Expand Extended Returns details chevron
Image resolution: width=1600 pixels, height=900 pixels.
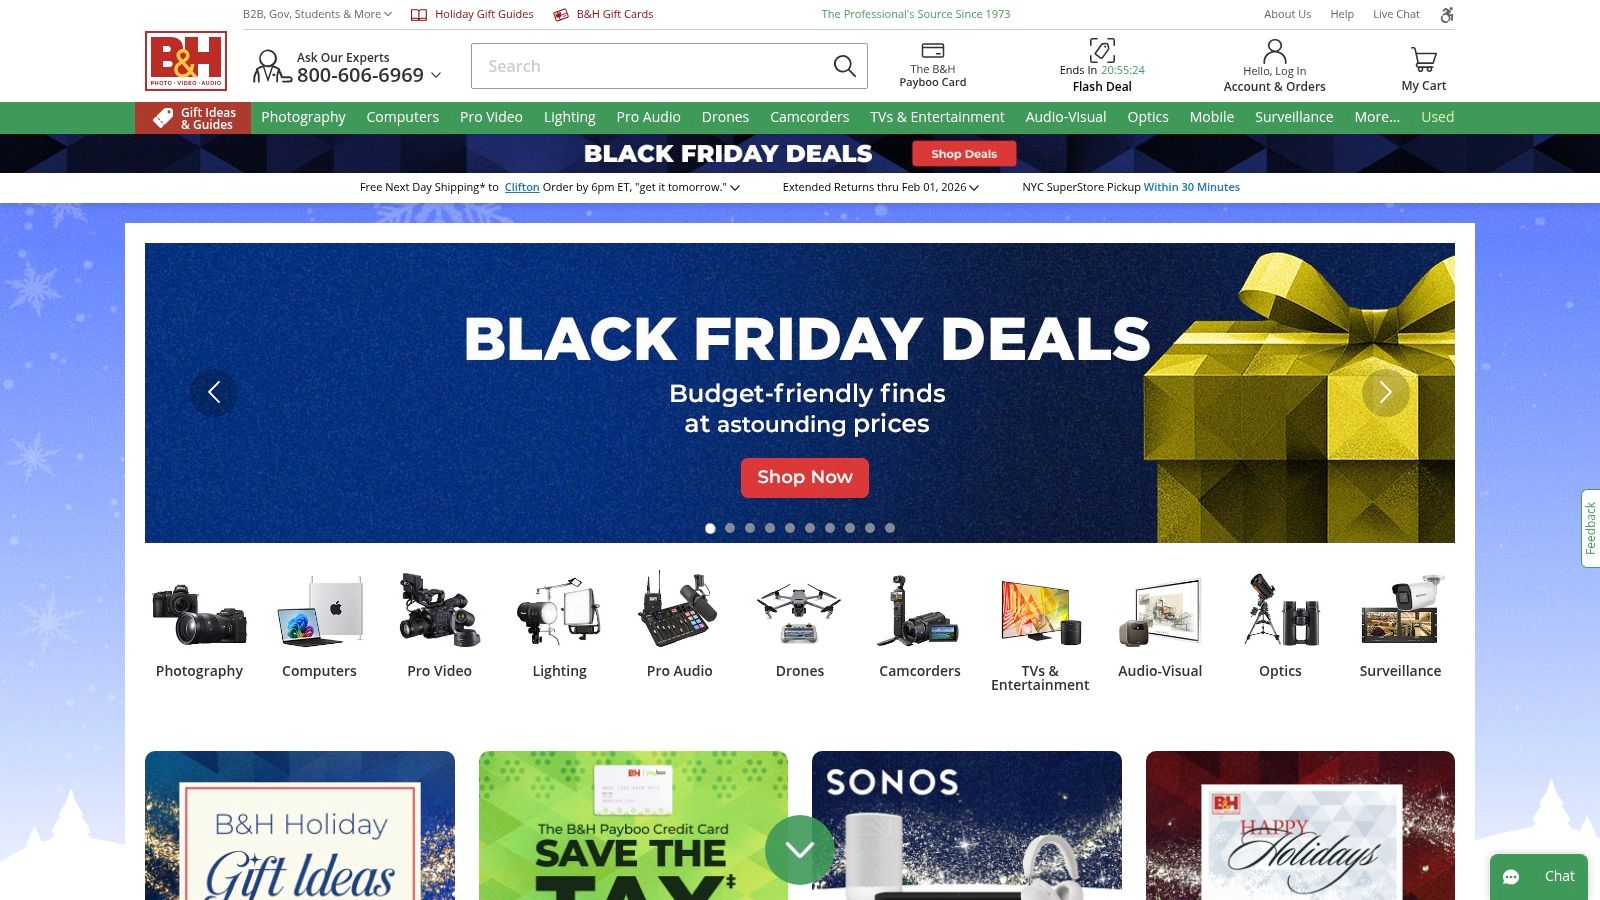click(974, 187)
